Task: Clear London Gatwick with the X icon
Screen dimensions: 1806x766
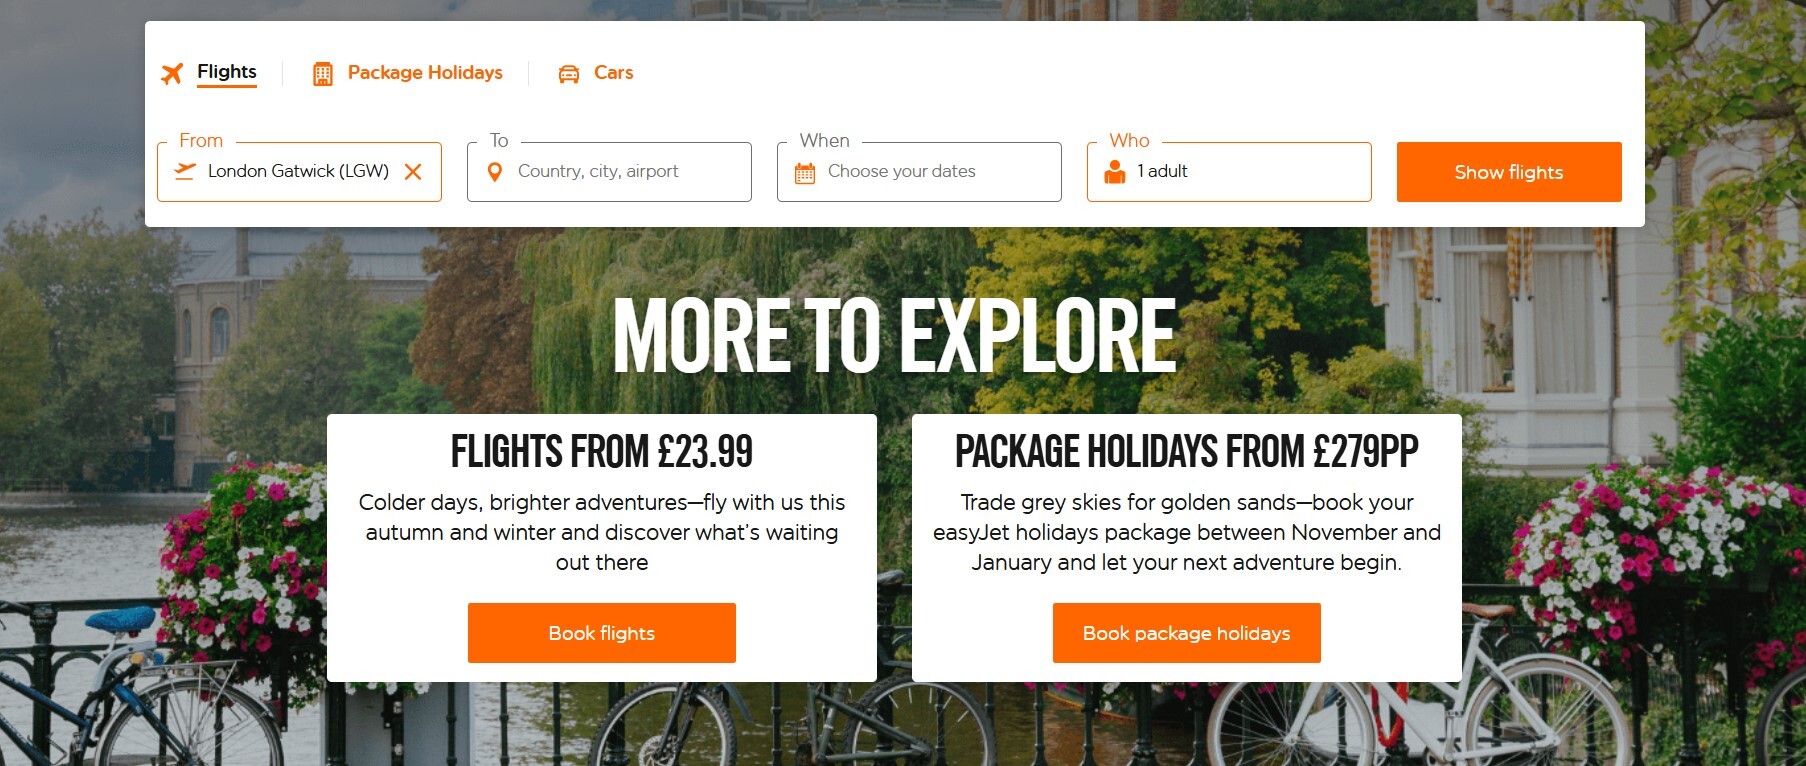Action: (413, 172)
